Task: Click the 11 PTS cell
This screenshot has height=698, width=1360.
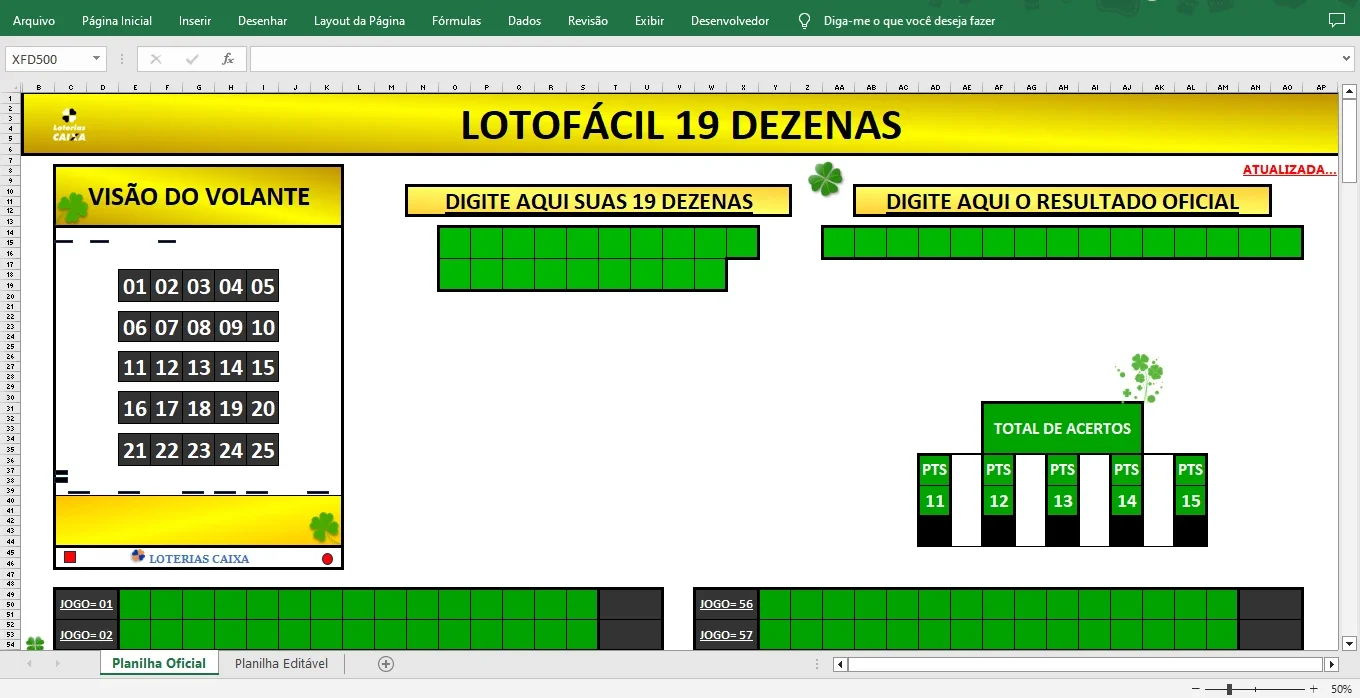Action: pyautogui.click(x=934, y=501)
